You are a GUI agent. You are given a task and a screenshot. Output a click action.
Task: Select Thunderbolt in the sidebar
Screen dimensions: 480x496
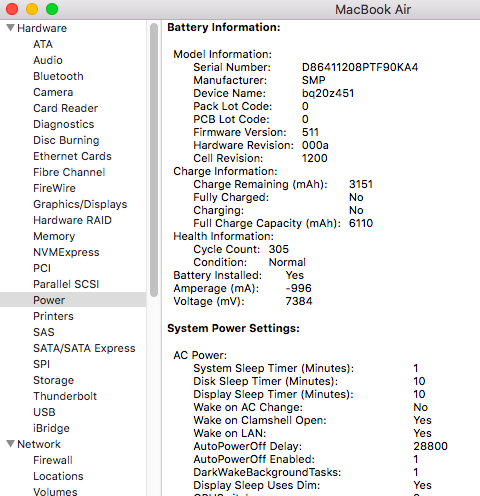(65, 396)
